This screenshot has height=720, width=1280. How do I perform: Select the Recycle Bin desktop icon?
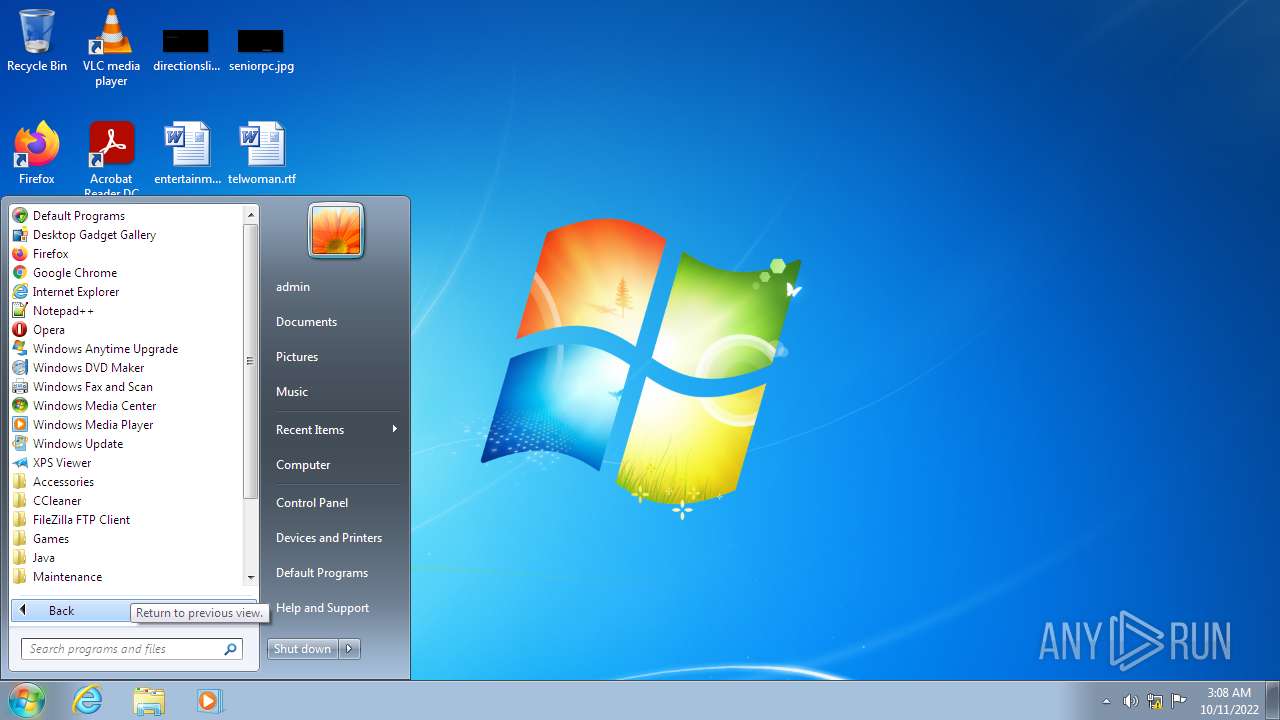(x=37, y=42)
